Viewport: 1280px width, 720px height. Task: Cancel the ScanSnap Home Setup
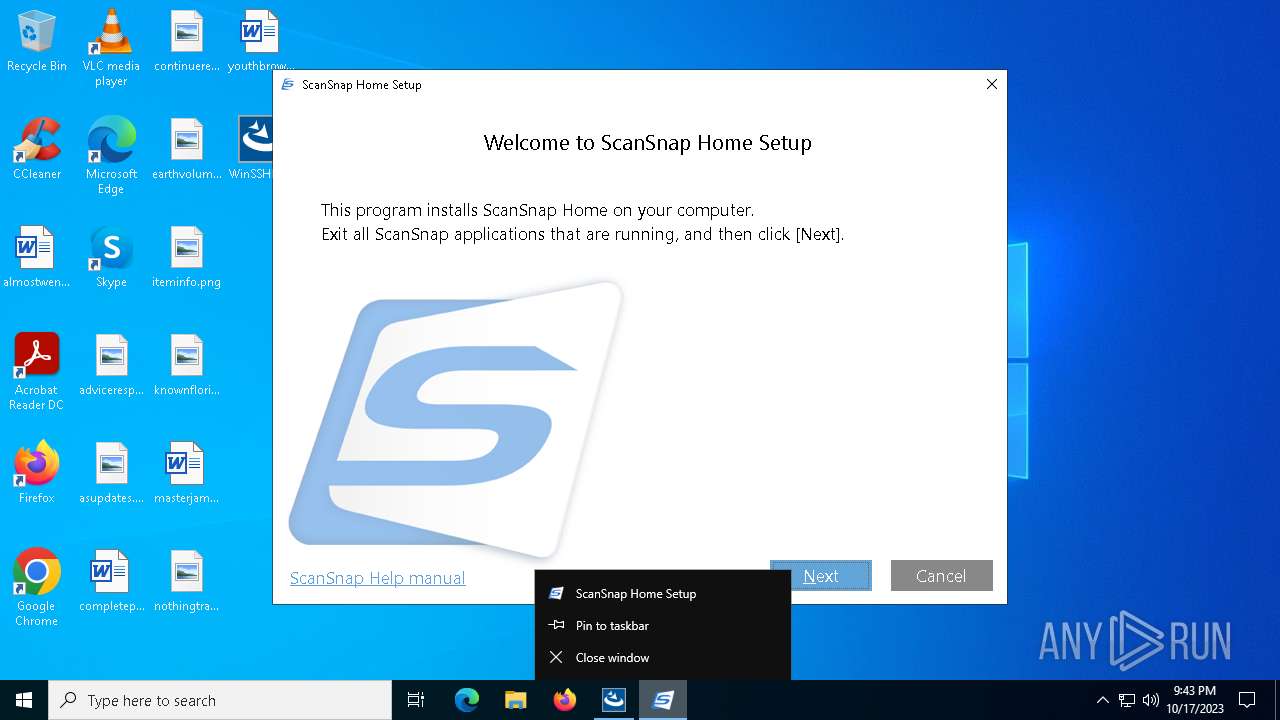(941, 576)
